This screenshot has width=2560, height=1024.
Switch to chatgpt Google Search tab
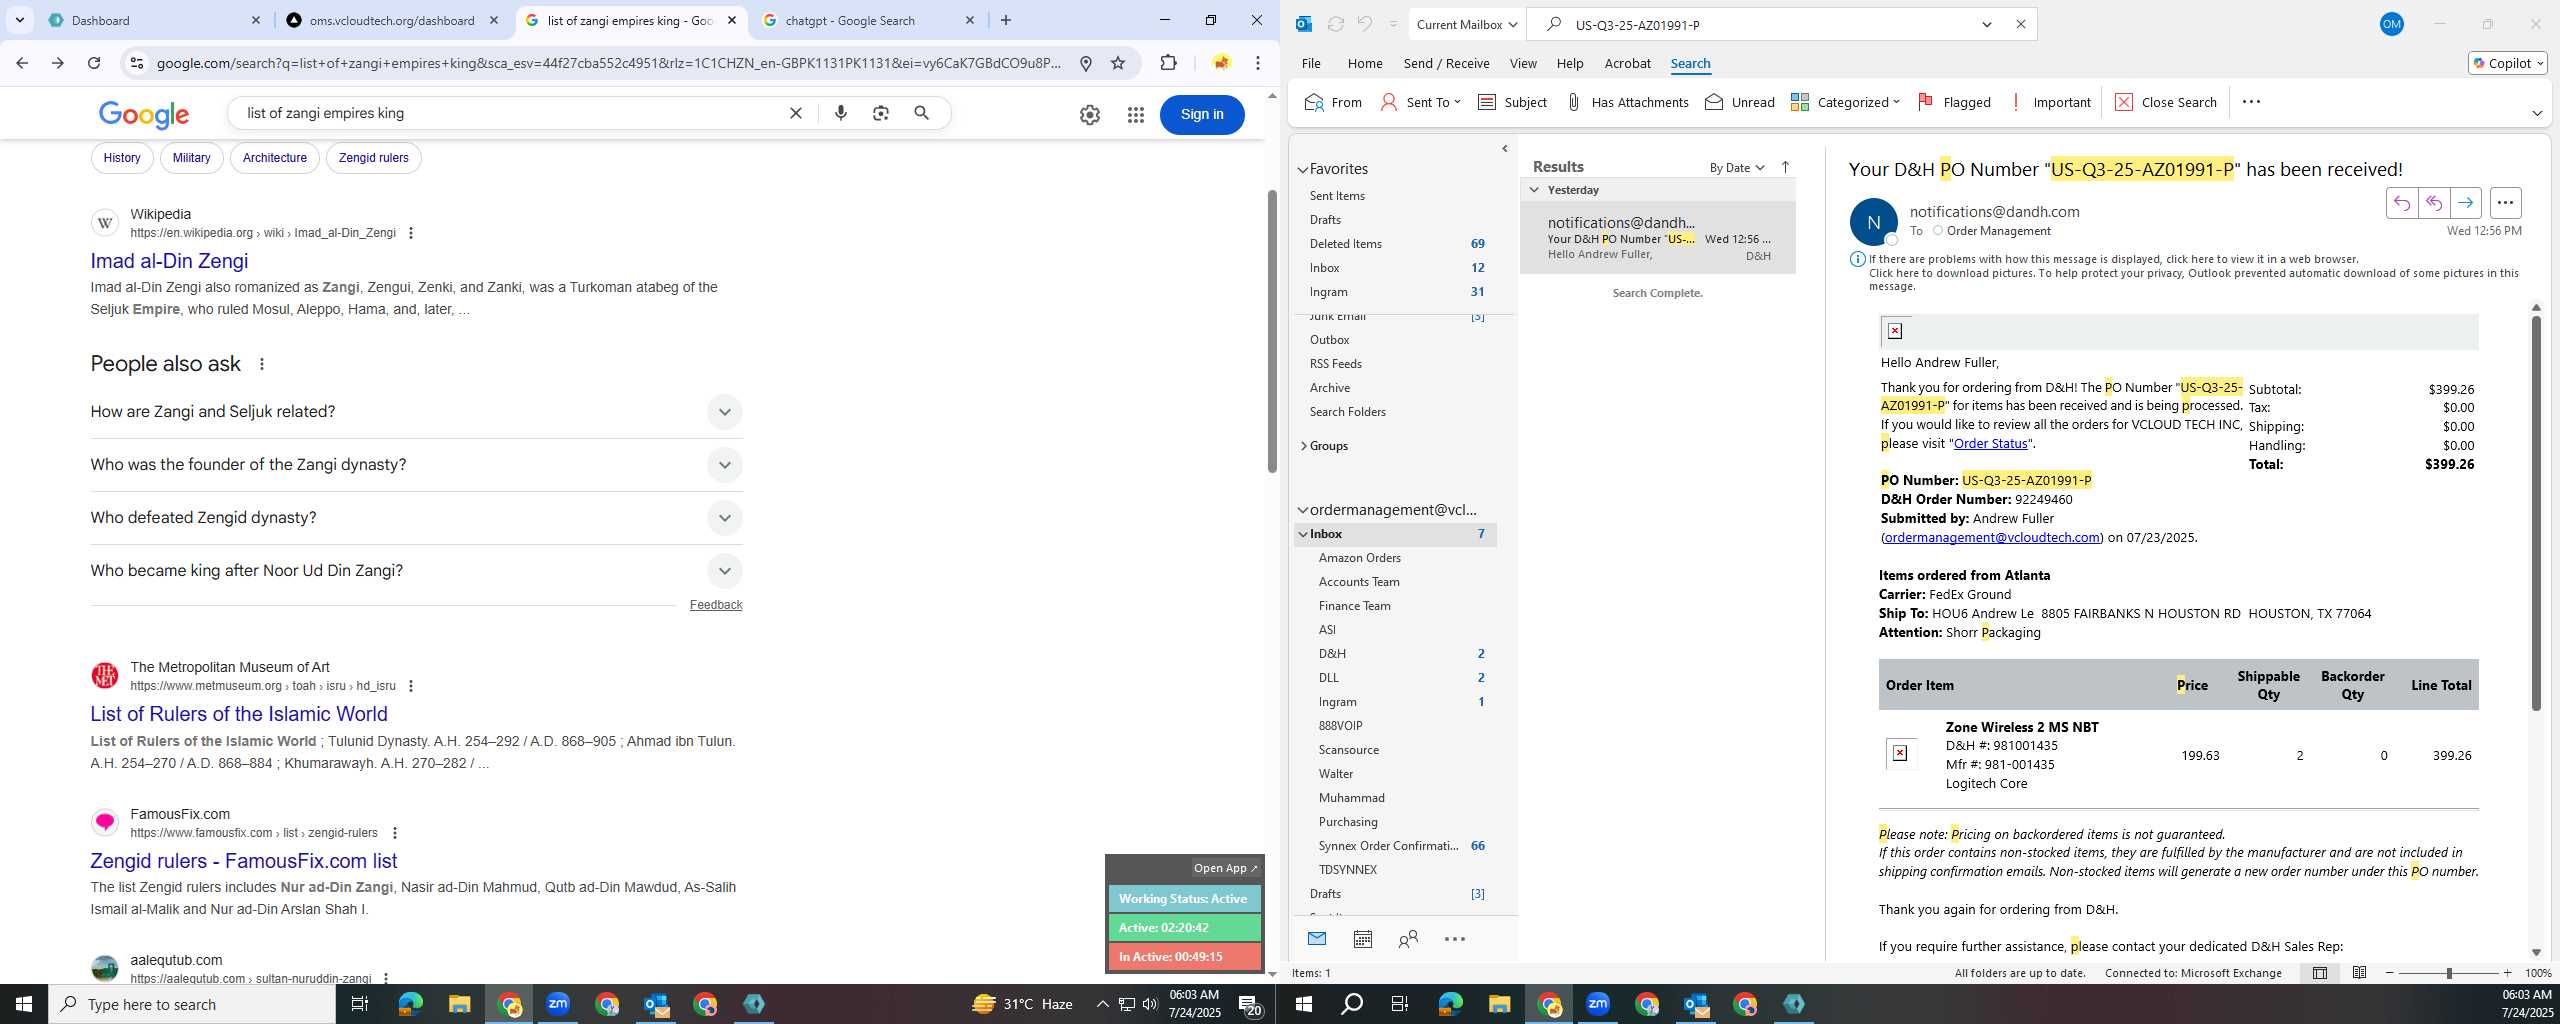pos(866,20)
